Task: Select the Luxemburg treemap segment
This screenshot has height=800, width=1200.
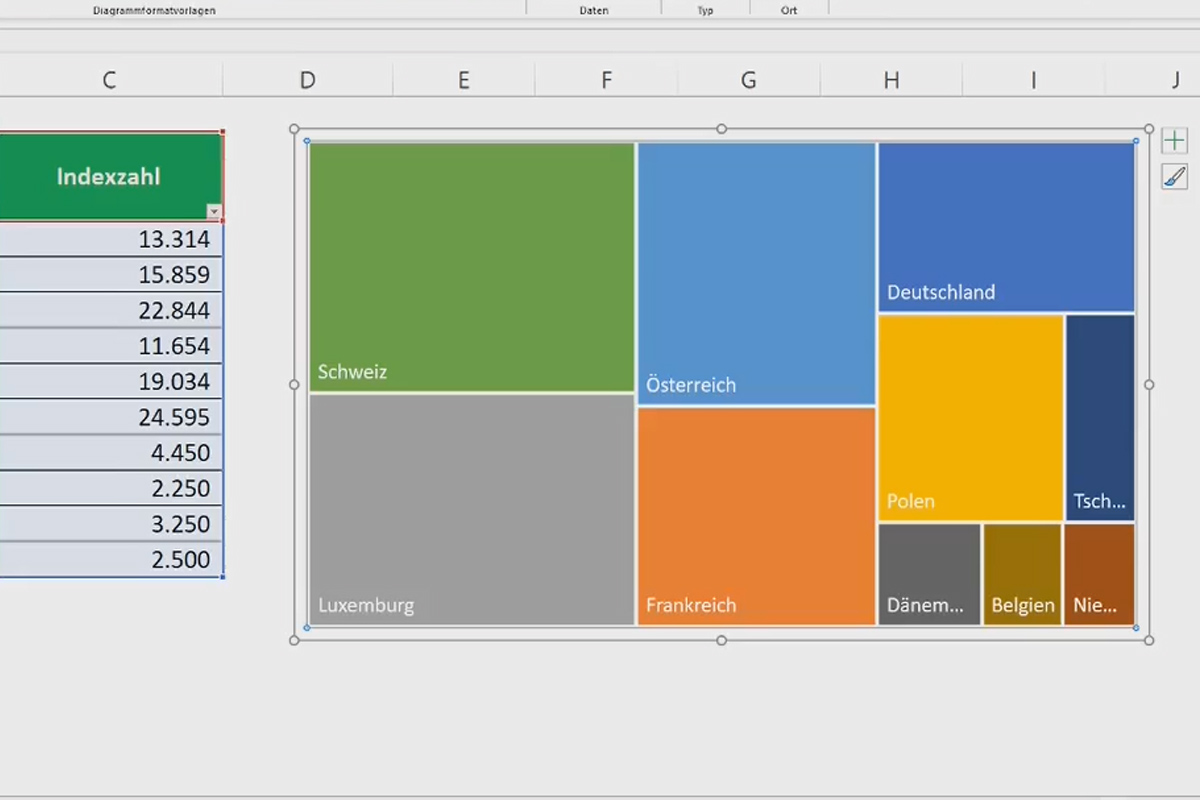Action: [x=470, y=510]
